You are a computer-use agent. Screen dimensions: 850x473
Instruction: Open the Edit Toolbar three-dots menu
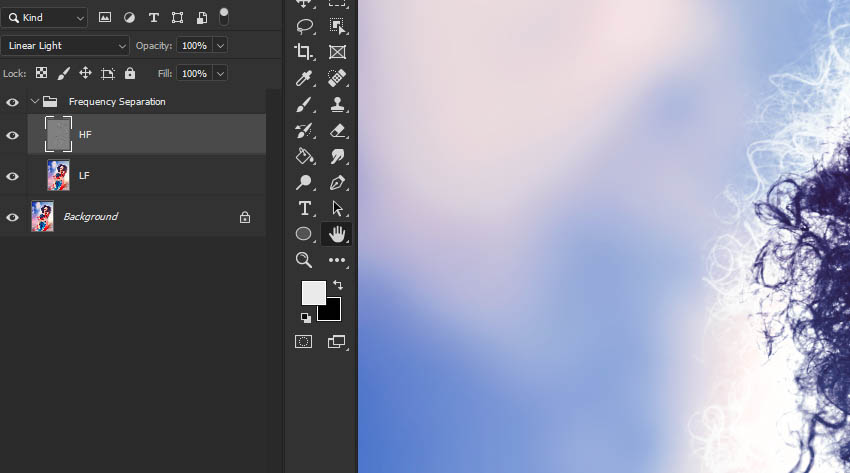coord(337,261)
